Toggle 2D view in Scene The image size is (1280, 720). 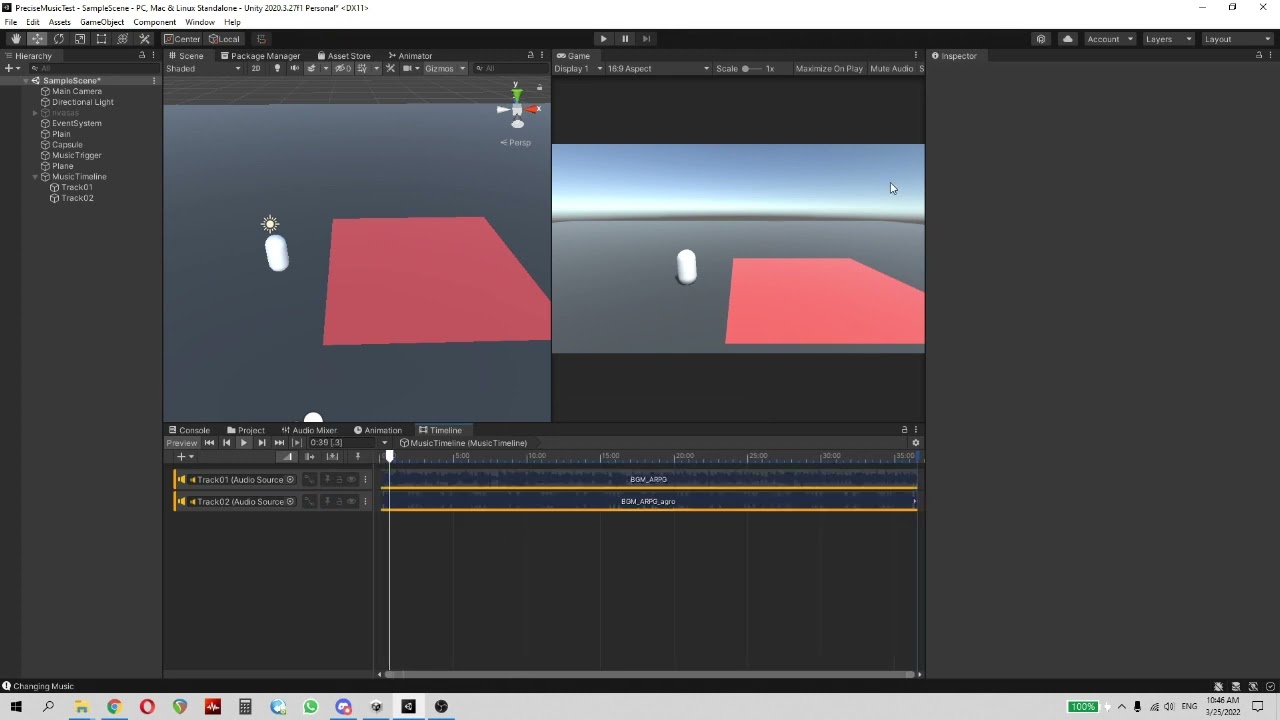(256, 69)
